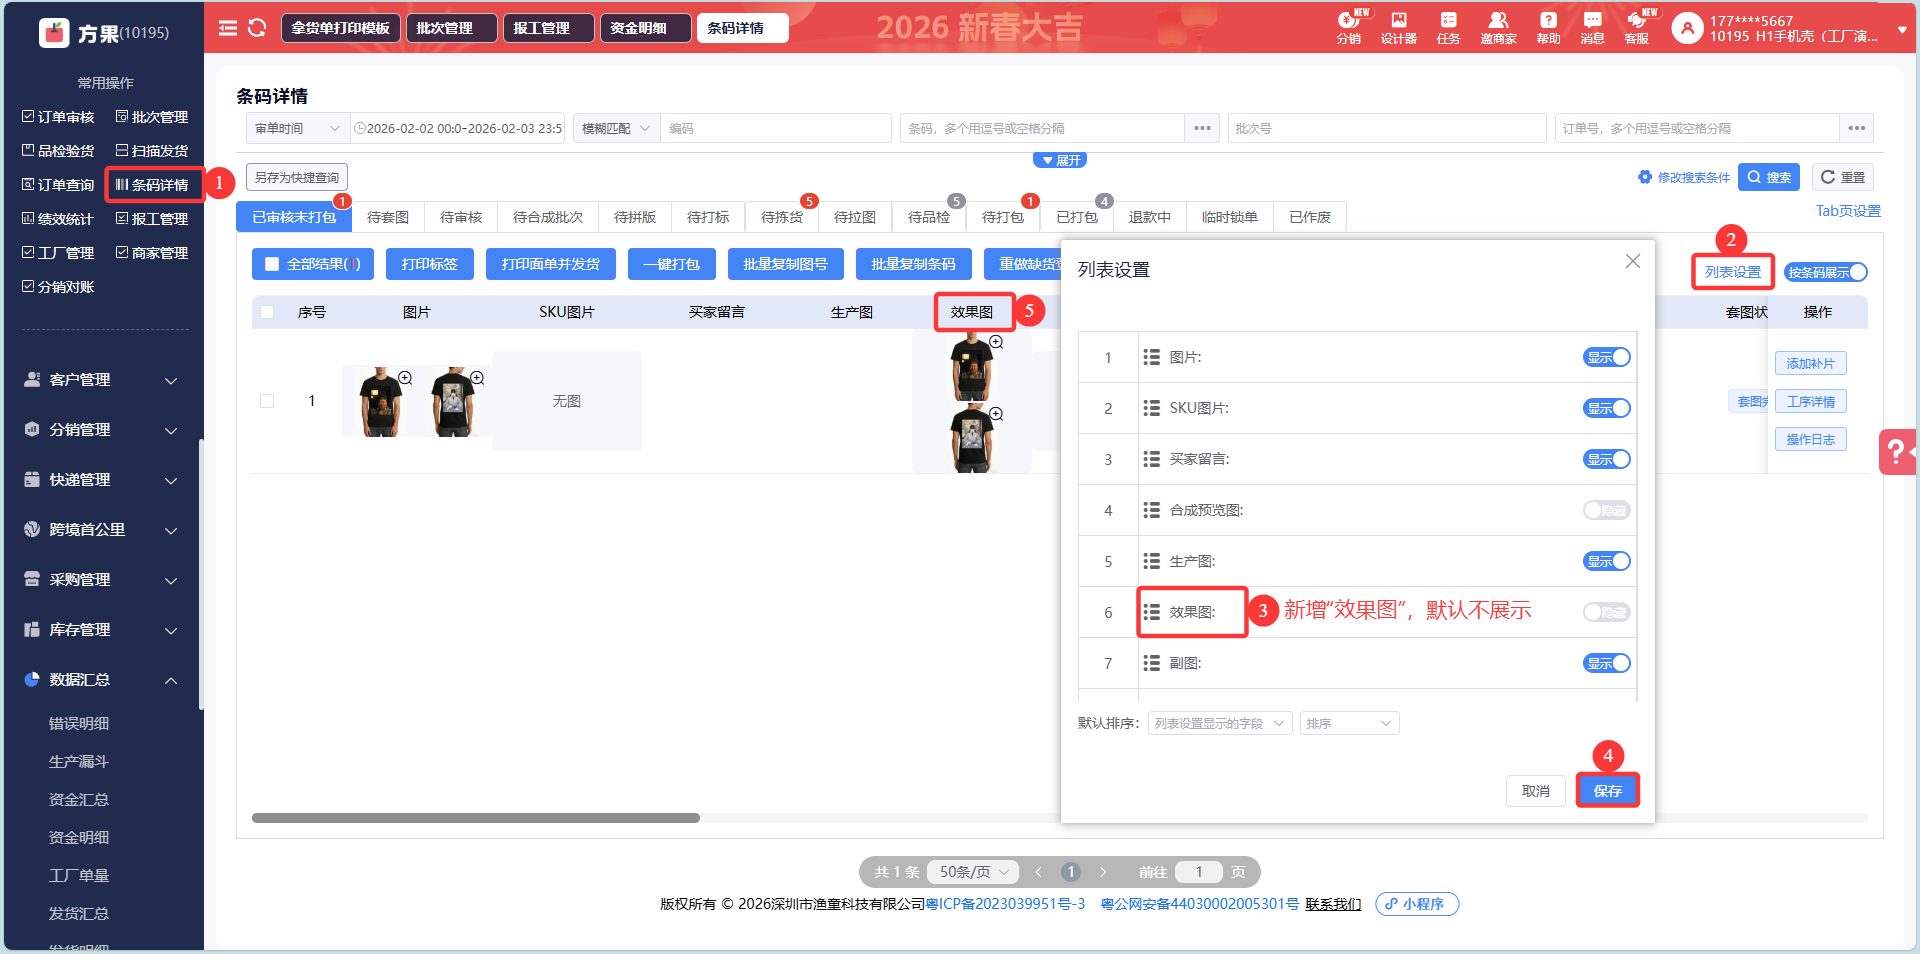Open the 客服 customer service icon
Viewport: 1920px width, 954px height.
tap(1637, 28)
